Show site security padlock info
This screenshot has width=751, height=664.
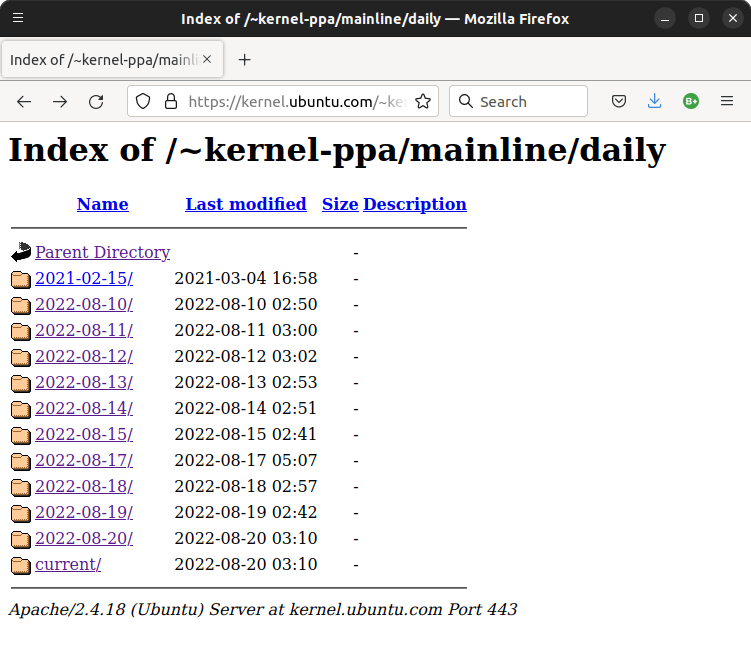pyautogui.click(x=171, y=102)
